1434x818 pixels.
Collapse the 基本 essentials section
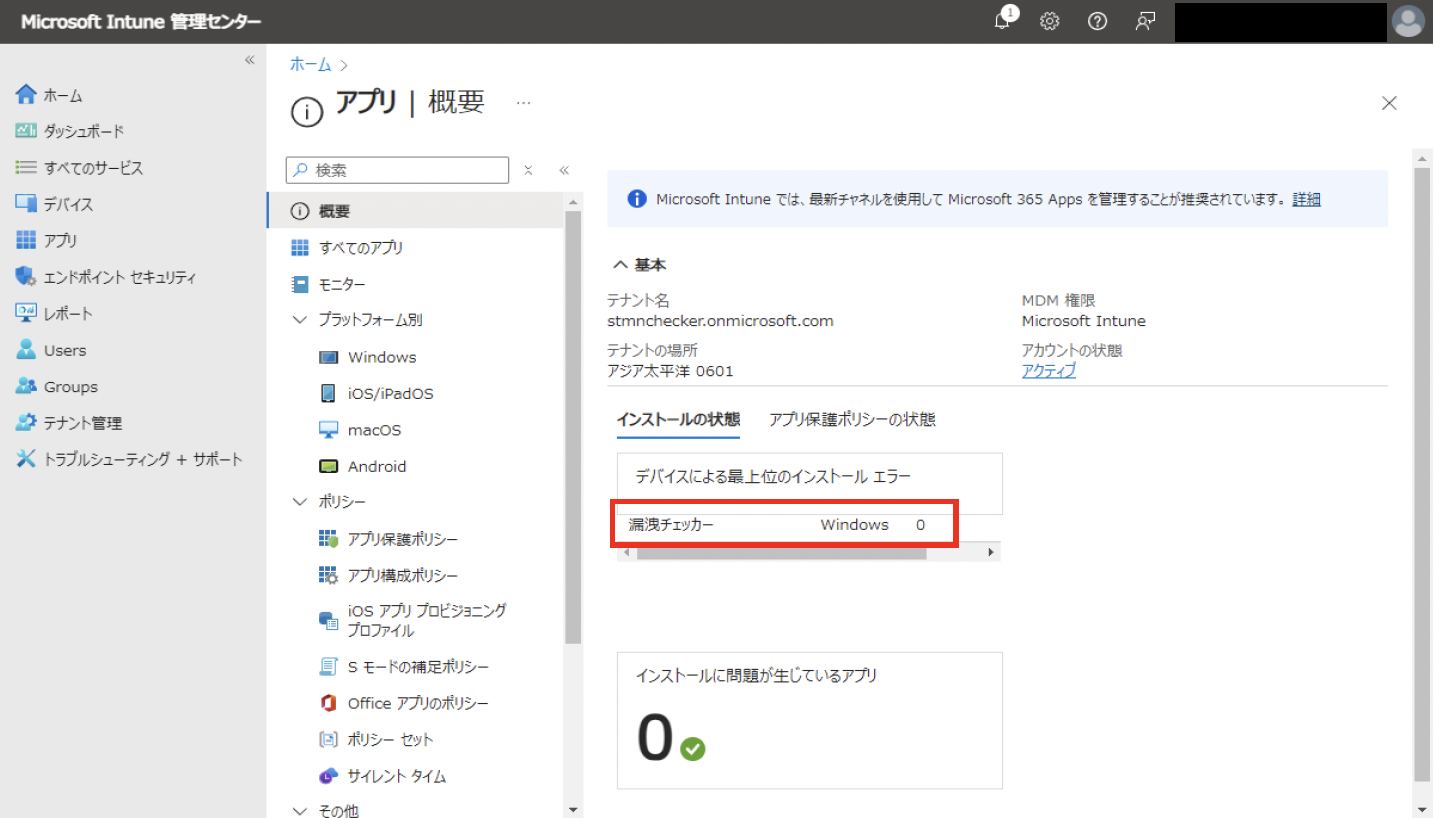(x=620, y=265)
